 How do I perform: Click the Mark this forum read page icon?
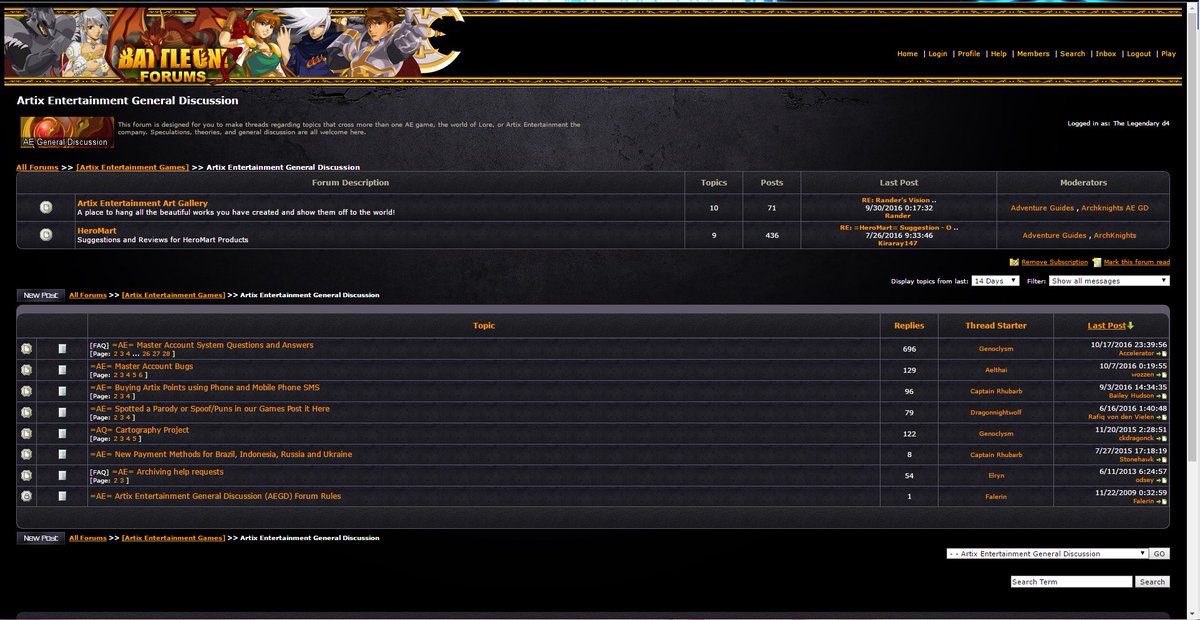click(x=1097, y=262)
